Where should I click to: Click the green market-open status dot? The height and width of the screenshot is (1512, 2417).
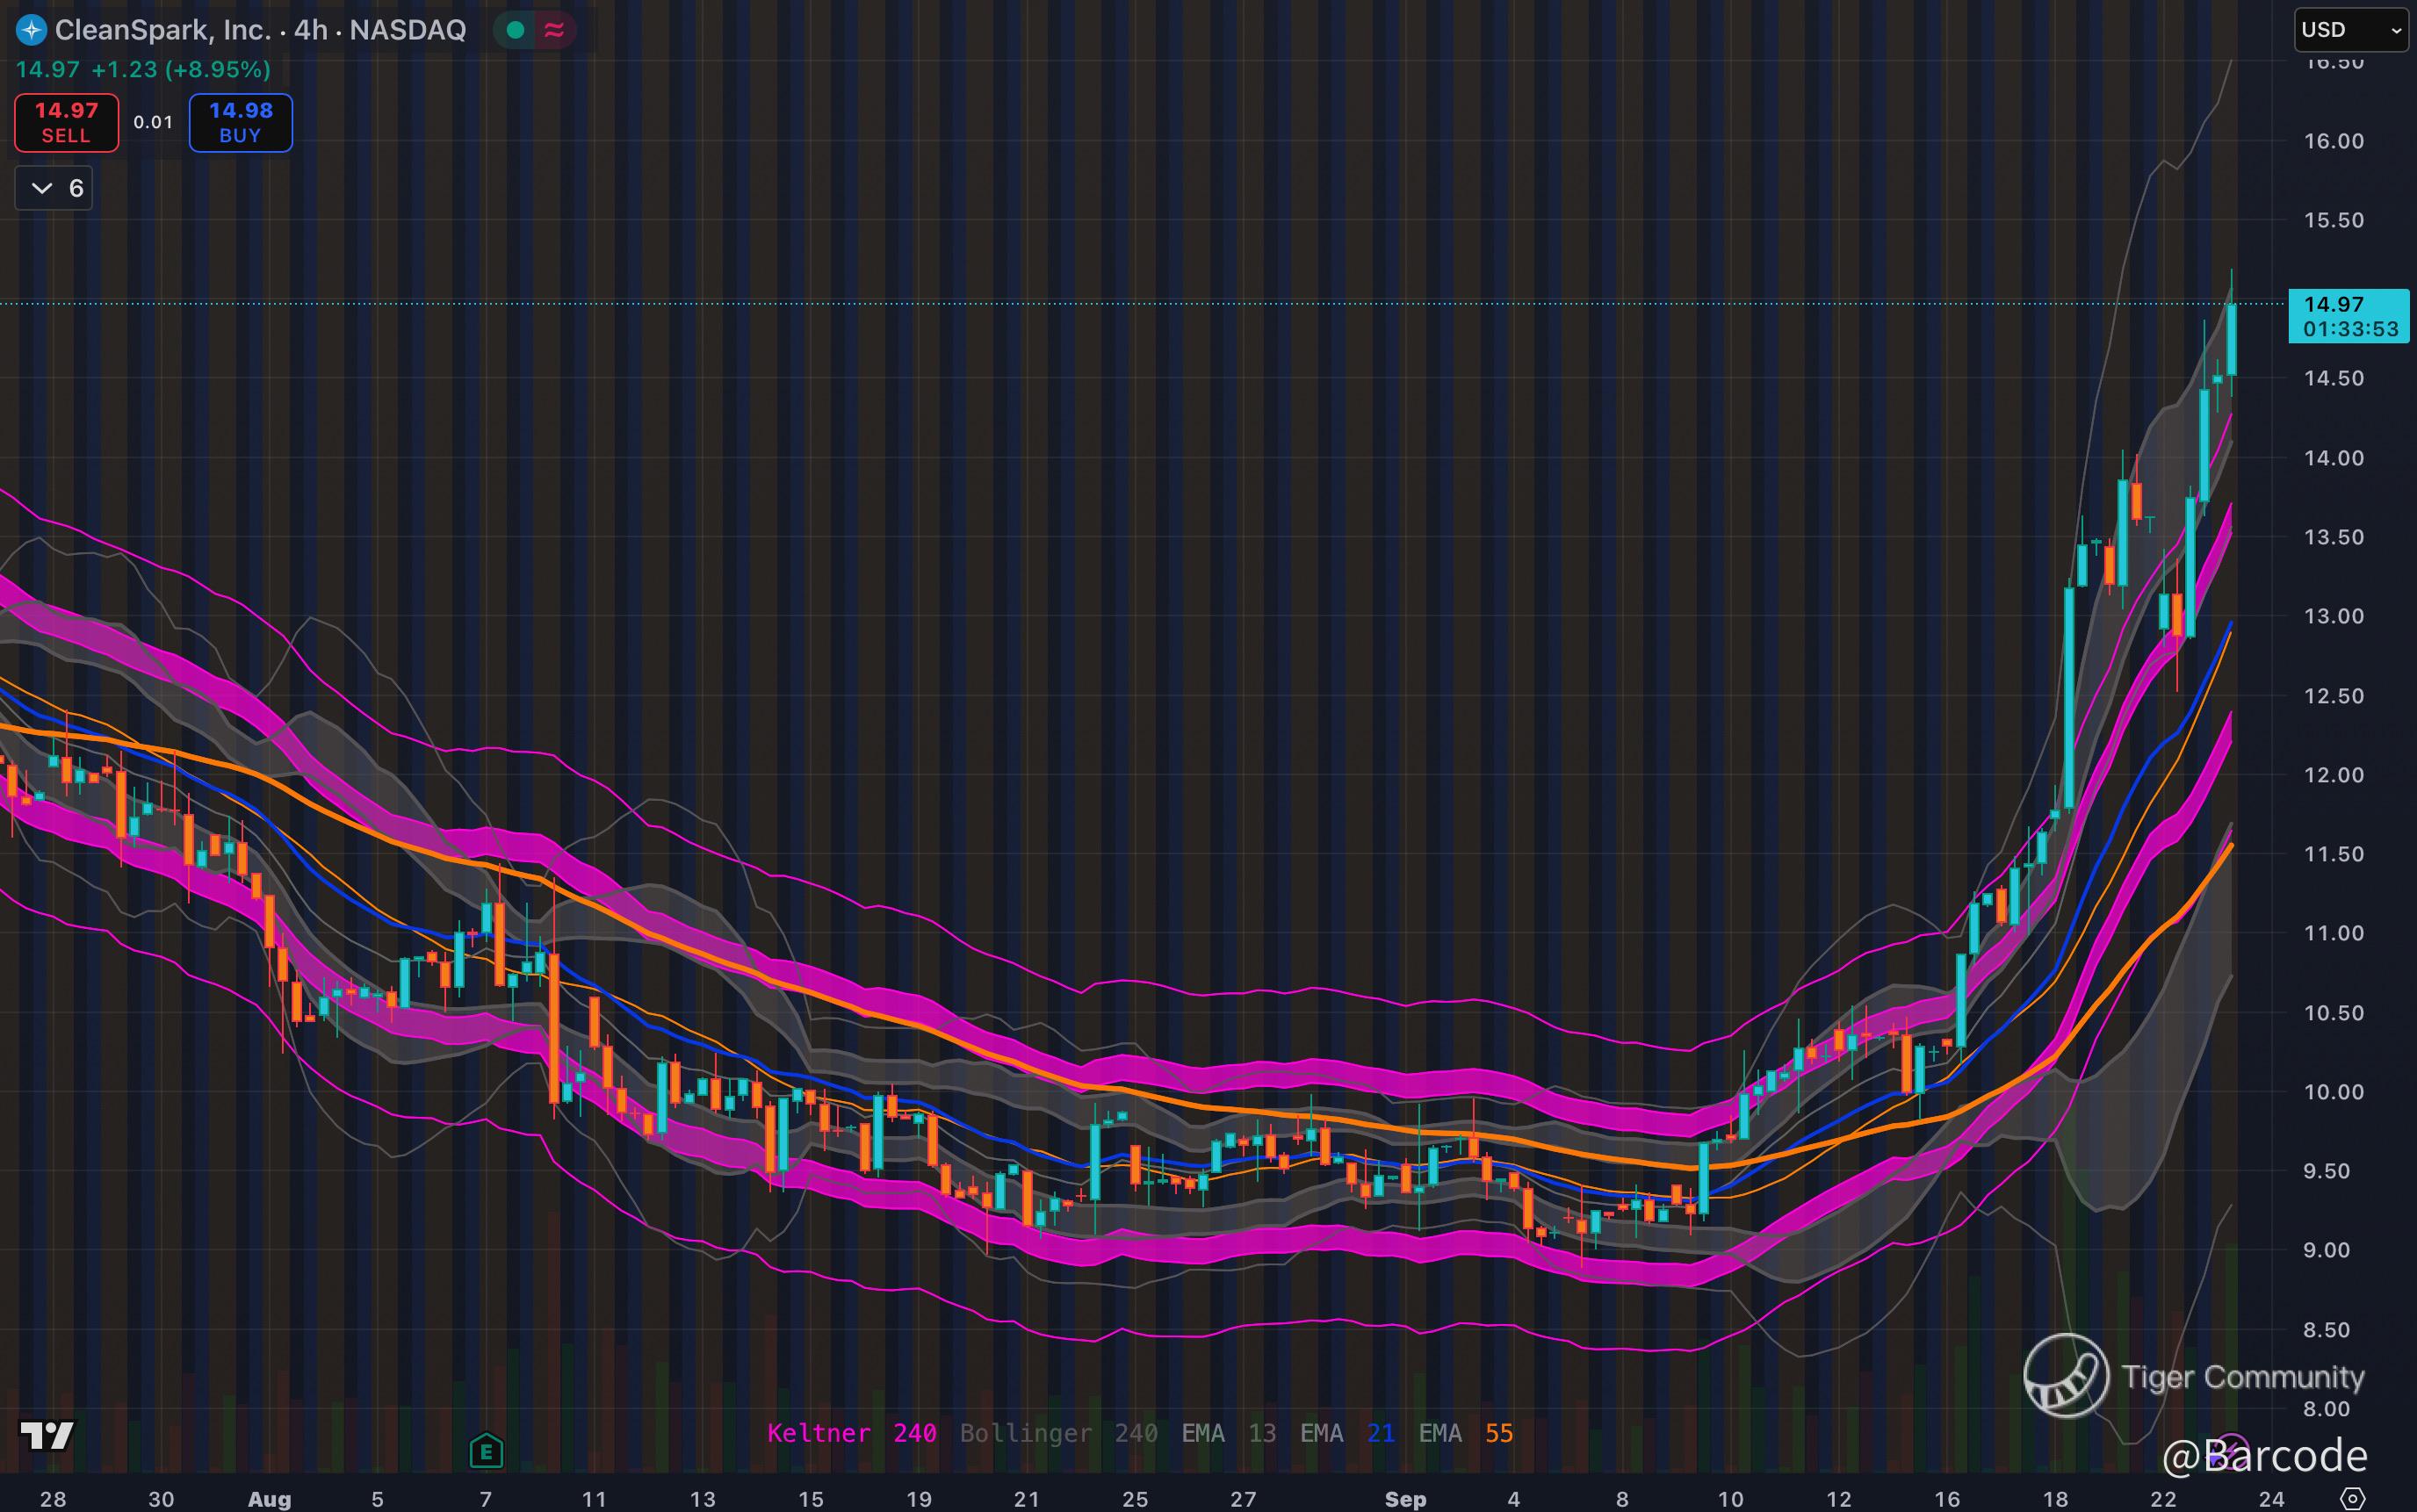[x=516, y=30]
